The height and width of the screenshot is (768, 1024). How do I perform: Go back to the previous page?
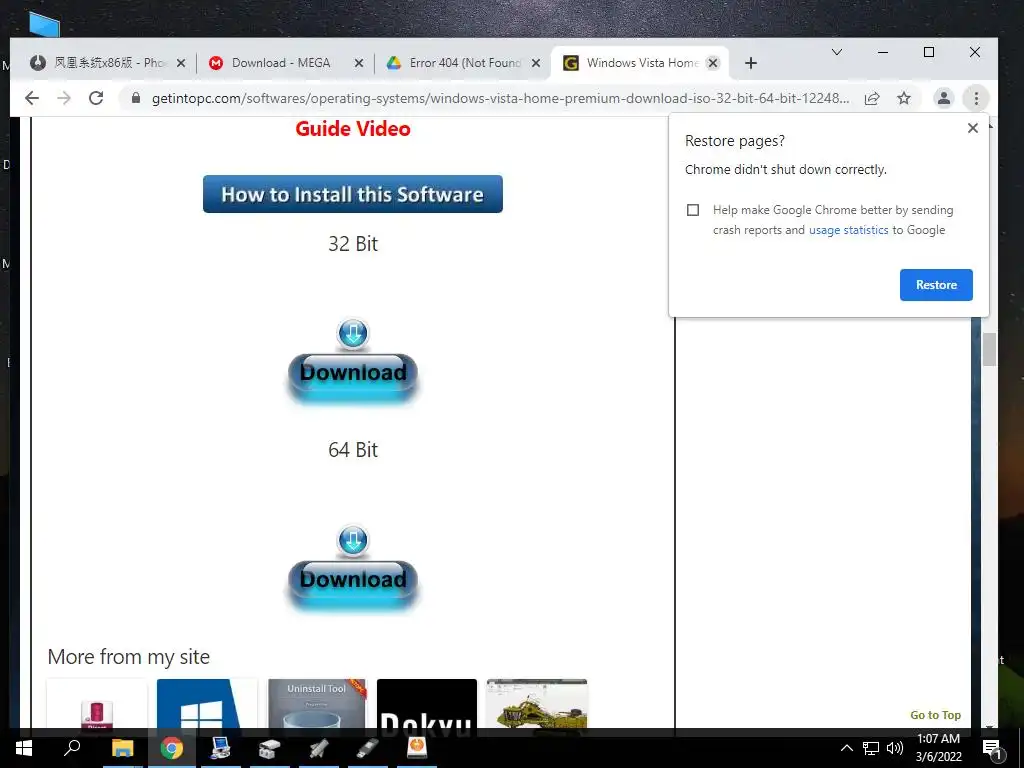[x=31, y=99]
